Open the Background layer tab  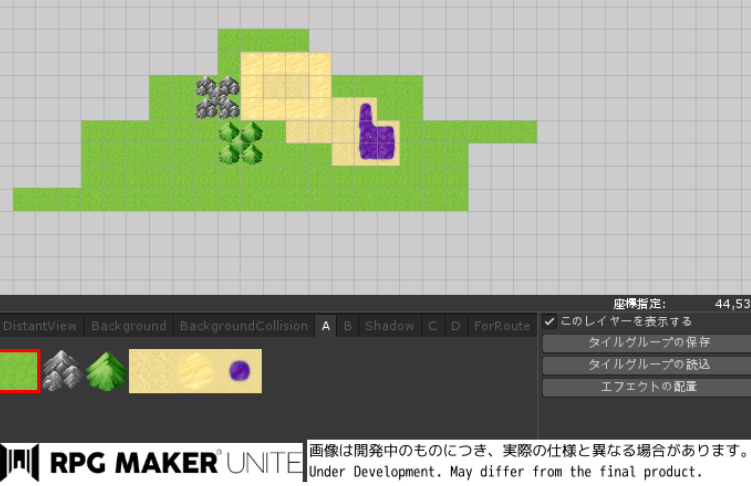128,326
